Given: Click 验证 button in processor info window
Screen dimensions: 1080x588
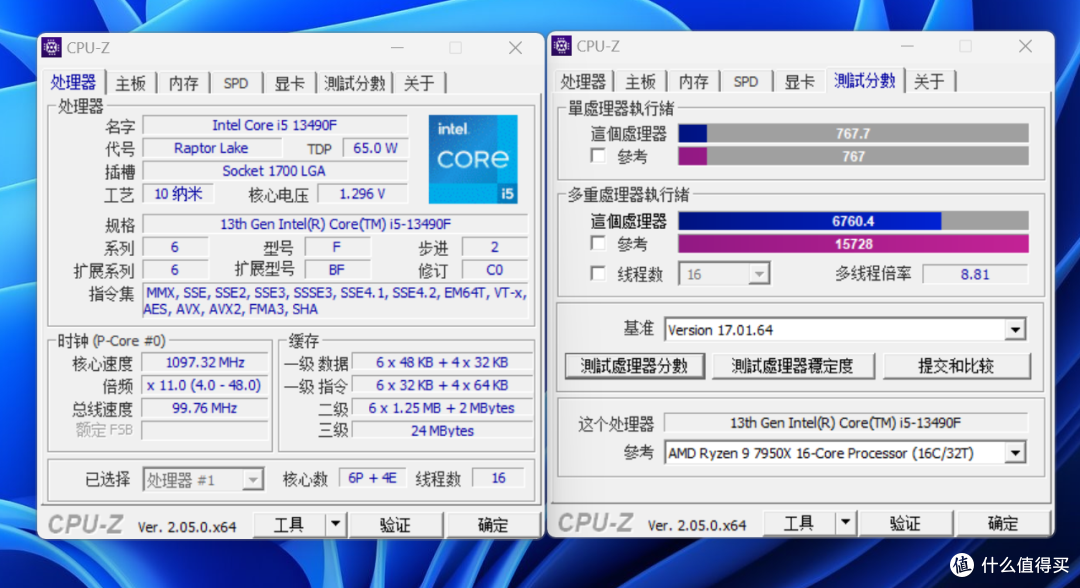Looking at the screenshot, I should (395, 525).
